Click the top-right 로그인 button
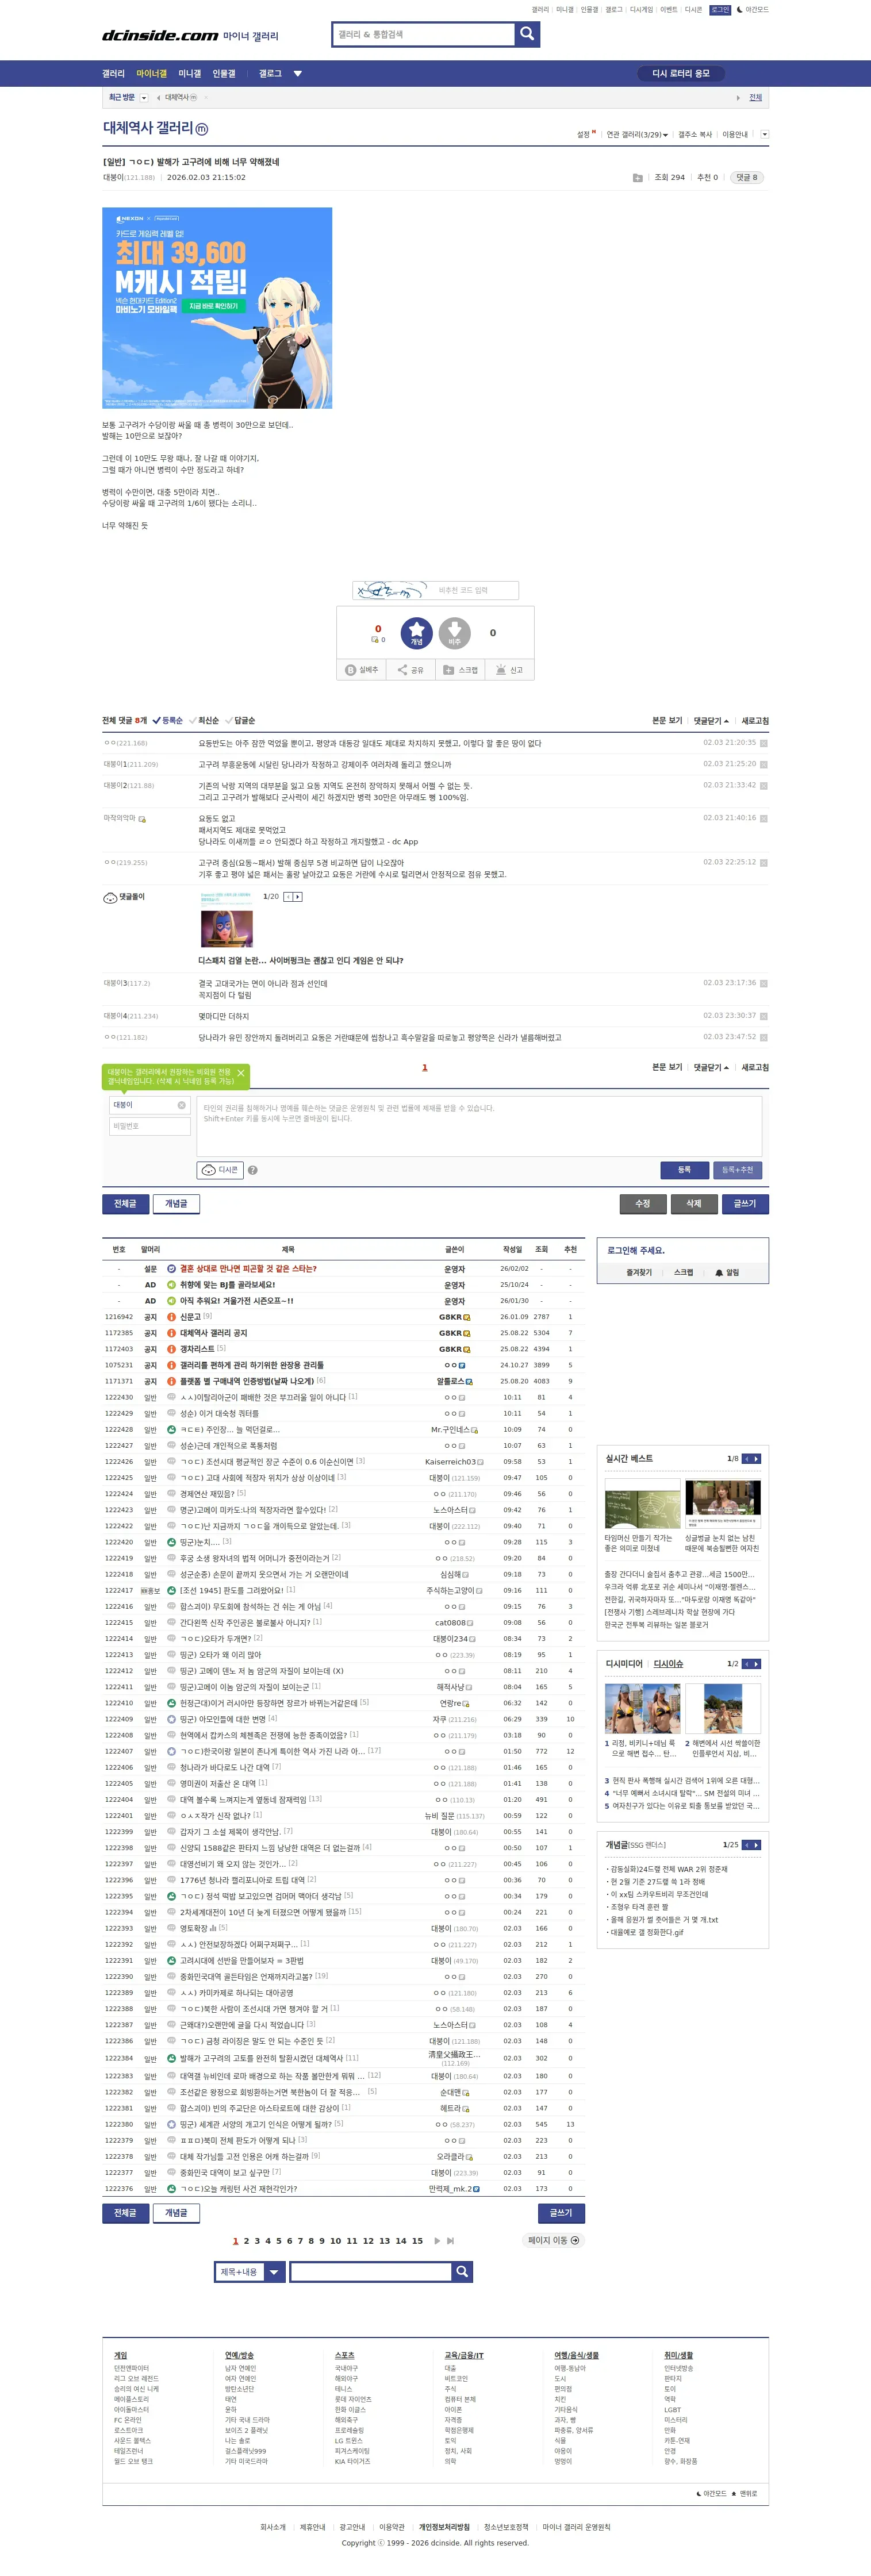This screenshot has height=2576, width=871. [x=720, y=10]
